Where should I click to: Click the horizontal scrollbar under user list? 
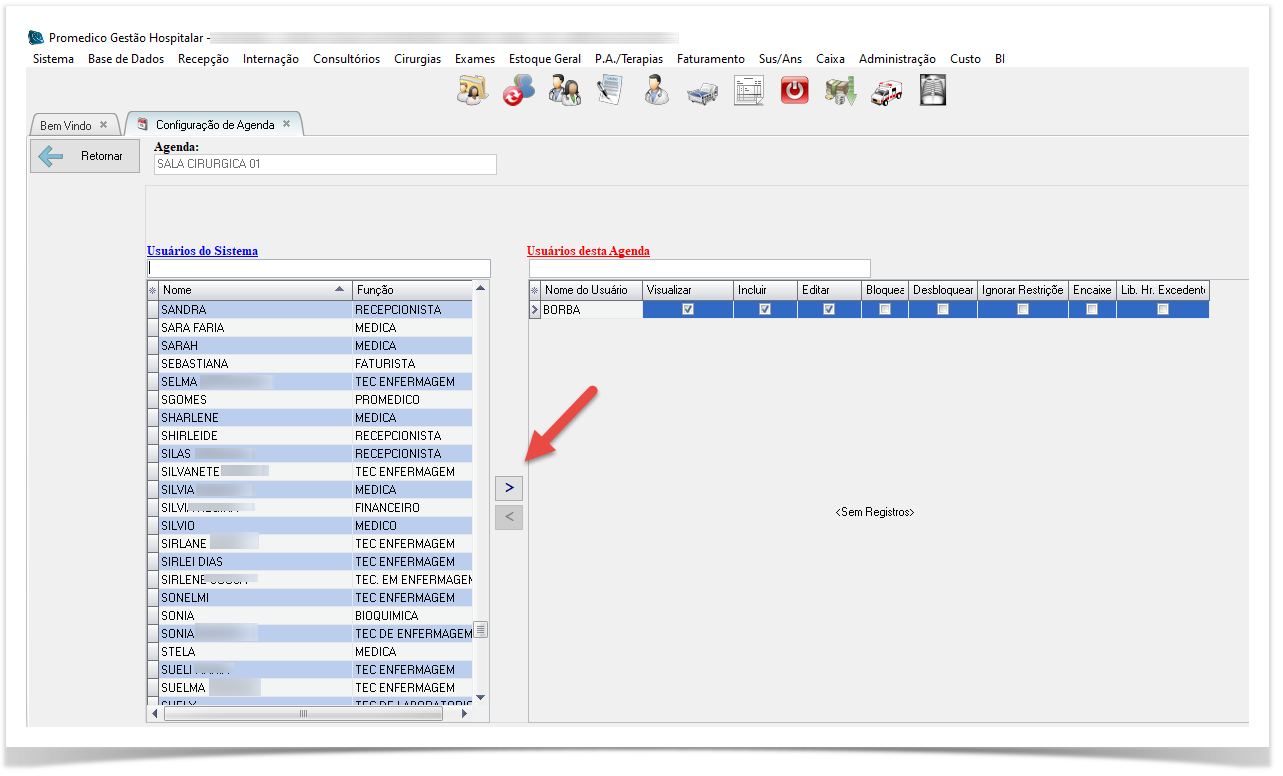pos(304,714)
